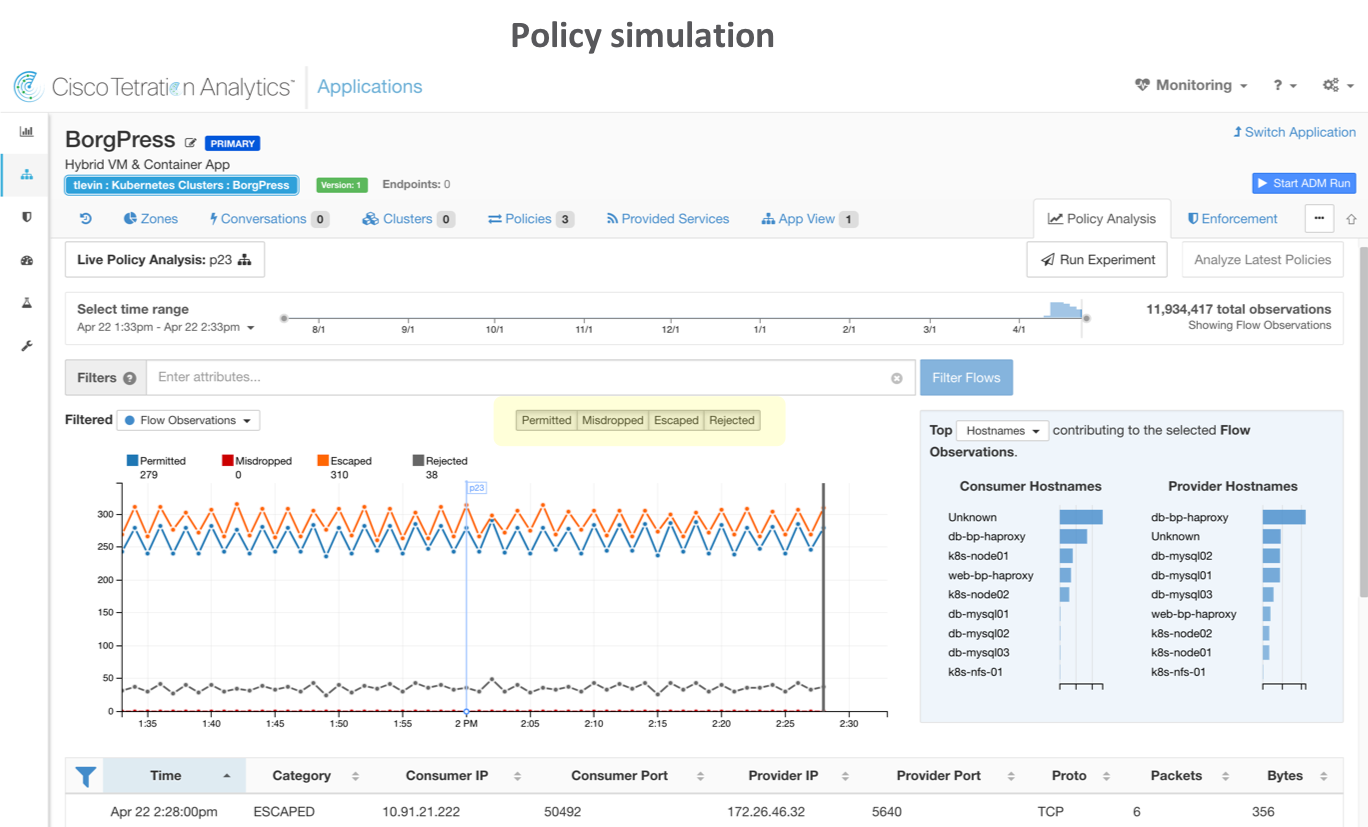Click the right handle of time range slider
The height and width of the screenshot is (827, 1368).
[1087, 319]
